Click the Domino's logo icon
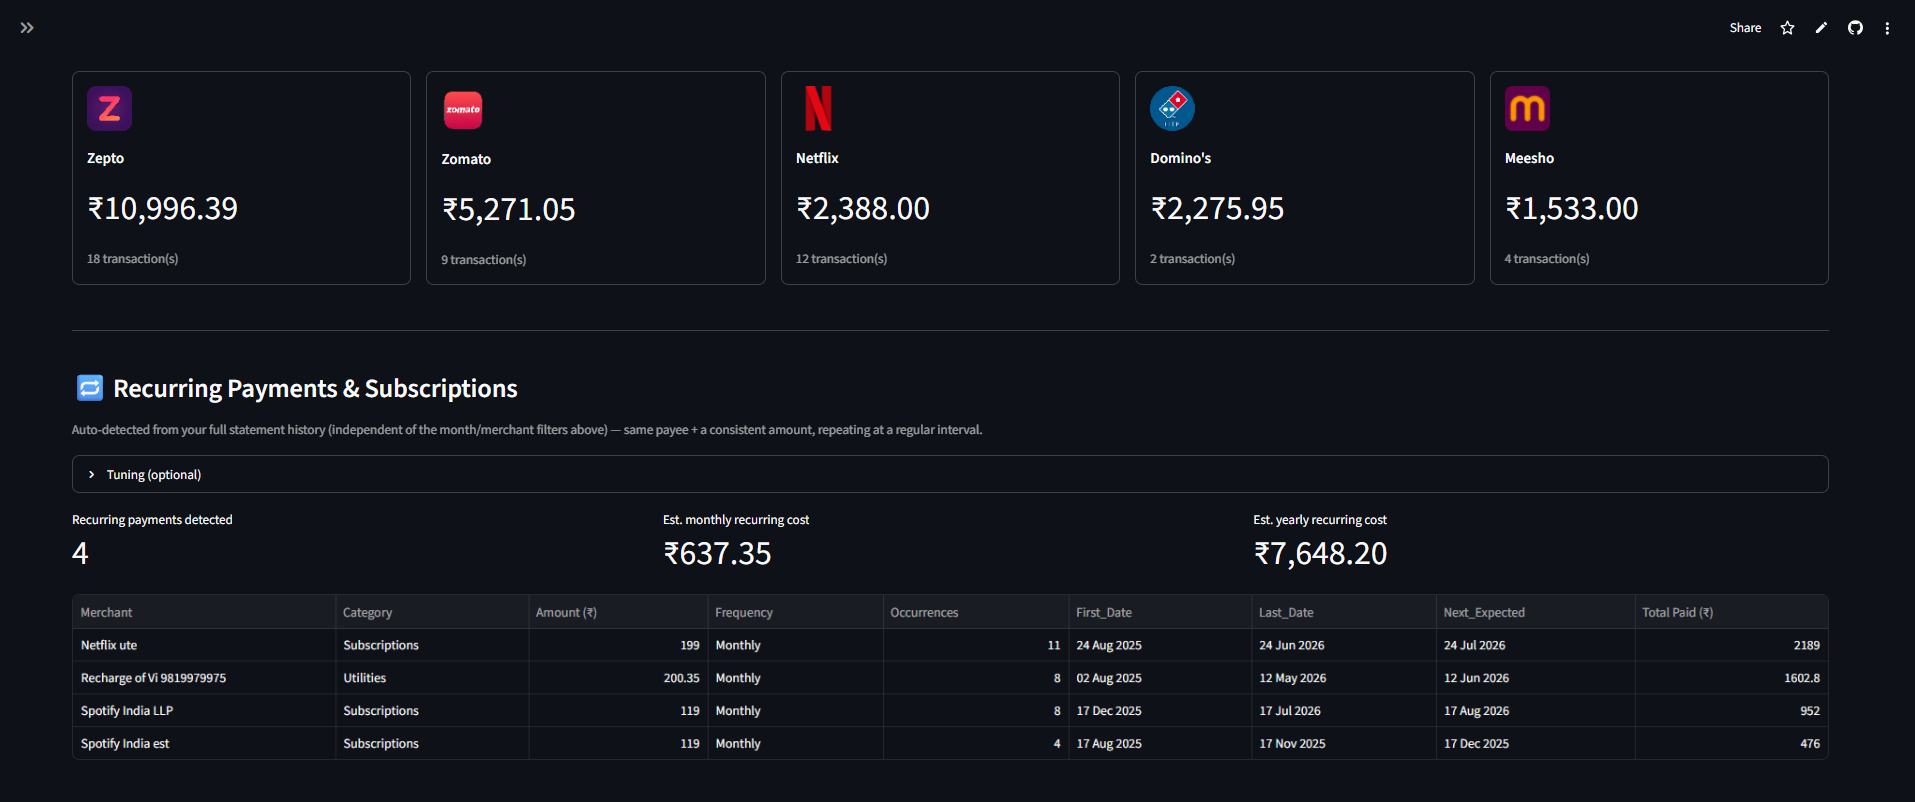 pos(1172,108)
